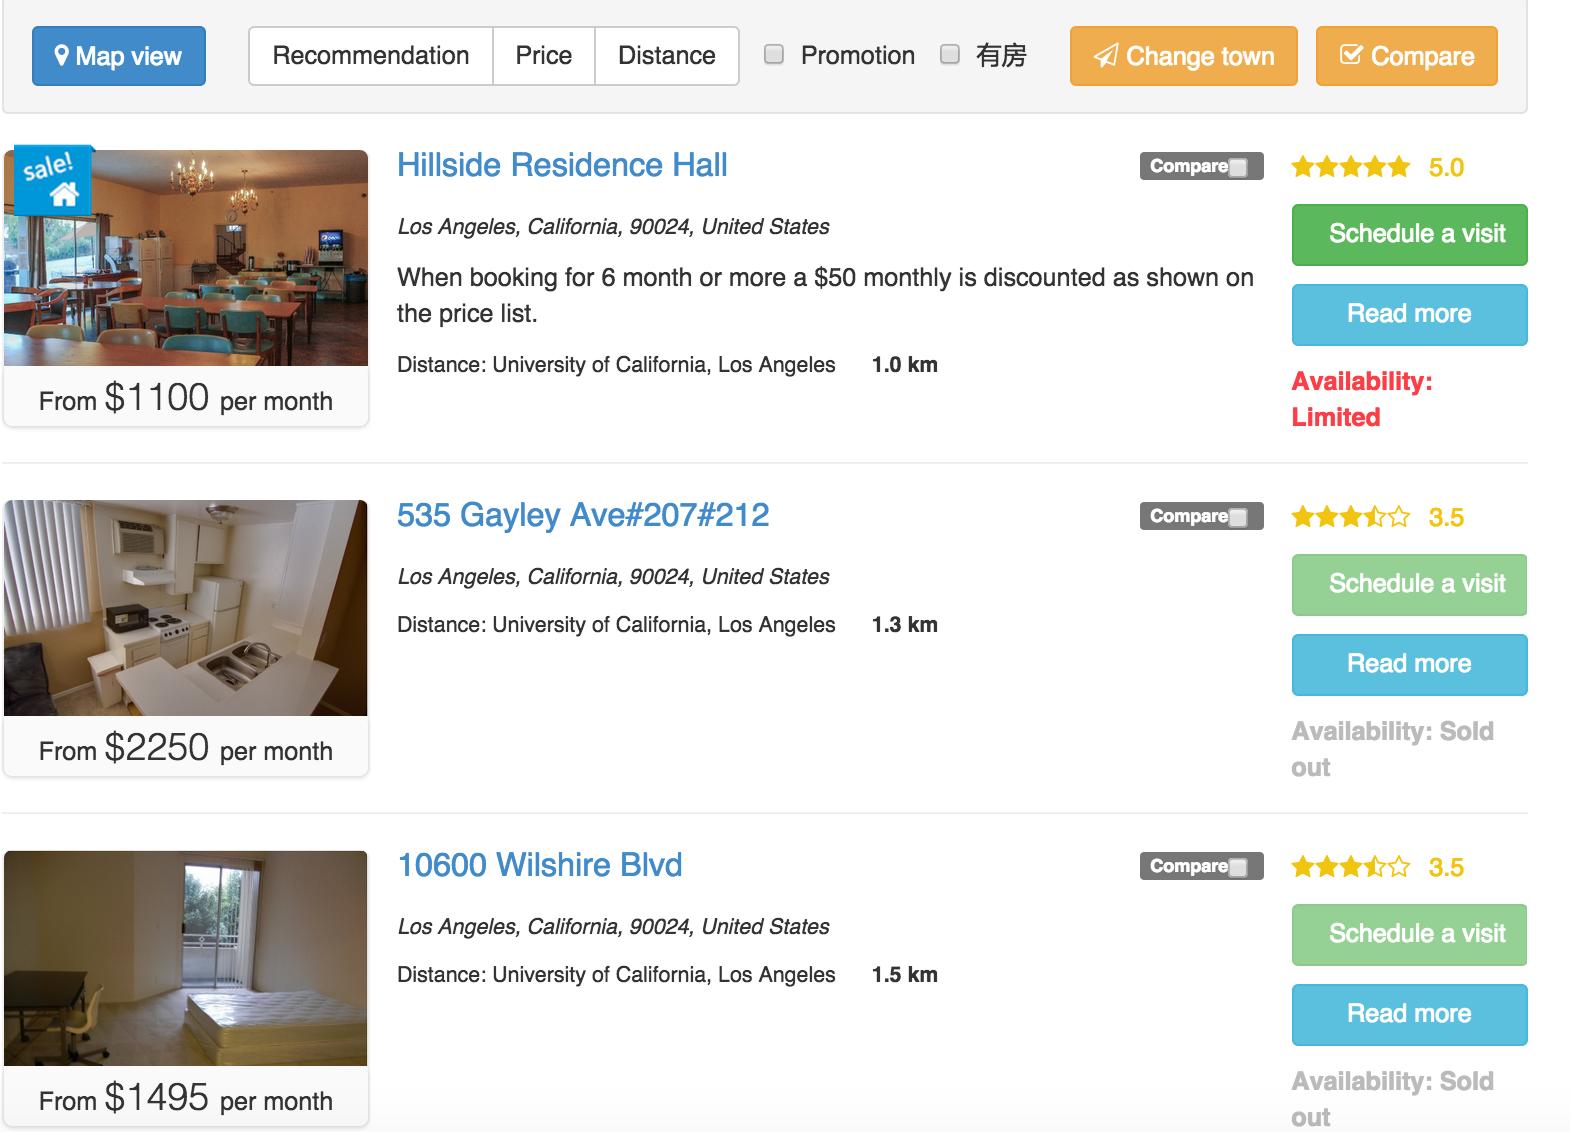1570x1132 pixels.
Task: Sort listings by Distance
Action: pyautogui.click(x=667, y=56)
